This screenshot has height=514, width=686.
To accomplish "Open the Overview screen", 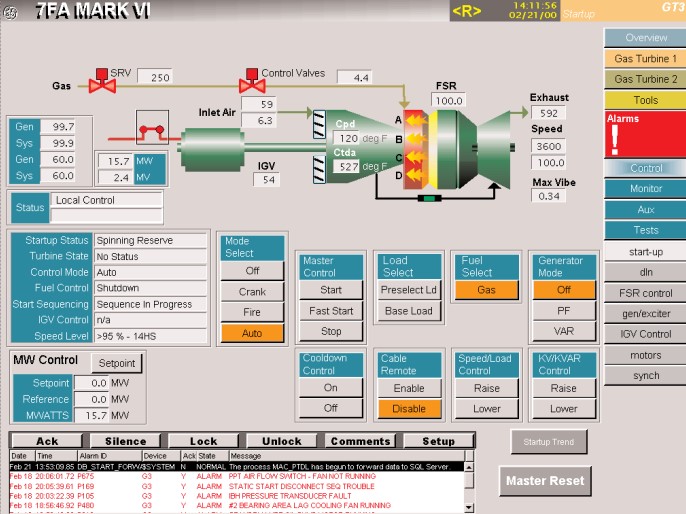I will pyautogui.click(x=645, y=38).
